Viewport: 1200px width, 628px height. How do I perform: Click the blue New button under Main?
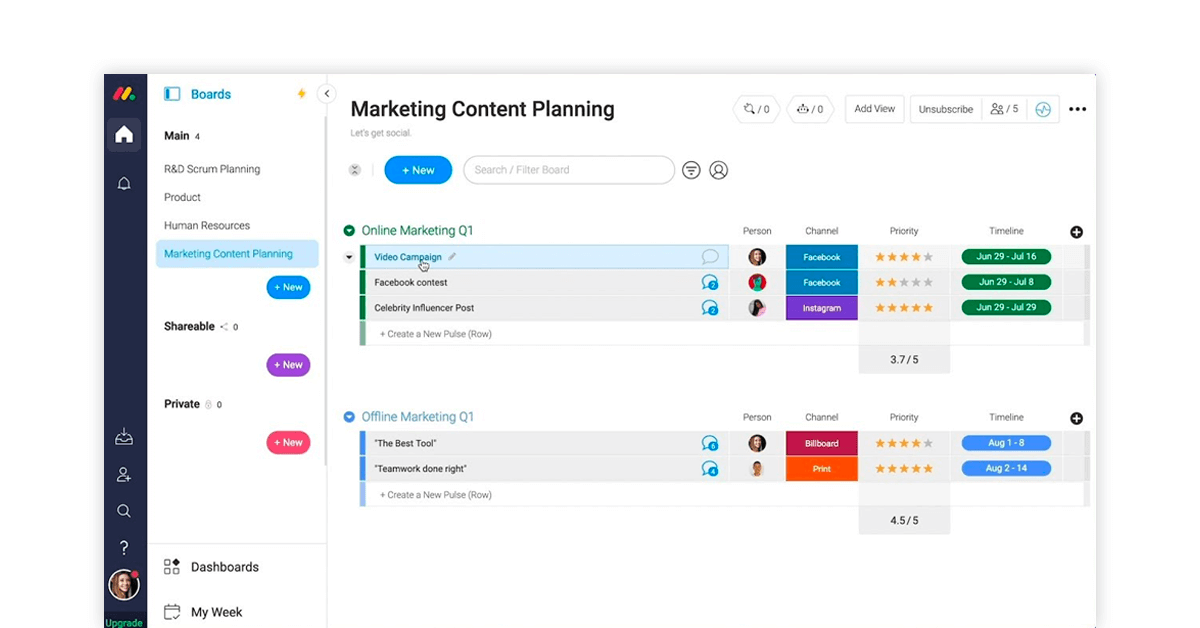click(288, 287)
